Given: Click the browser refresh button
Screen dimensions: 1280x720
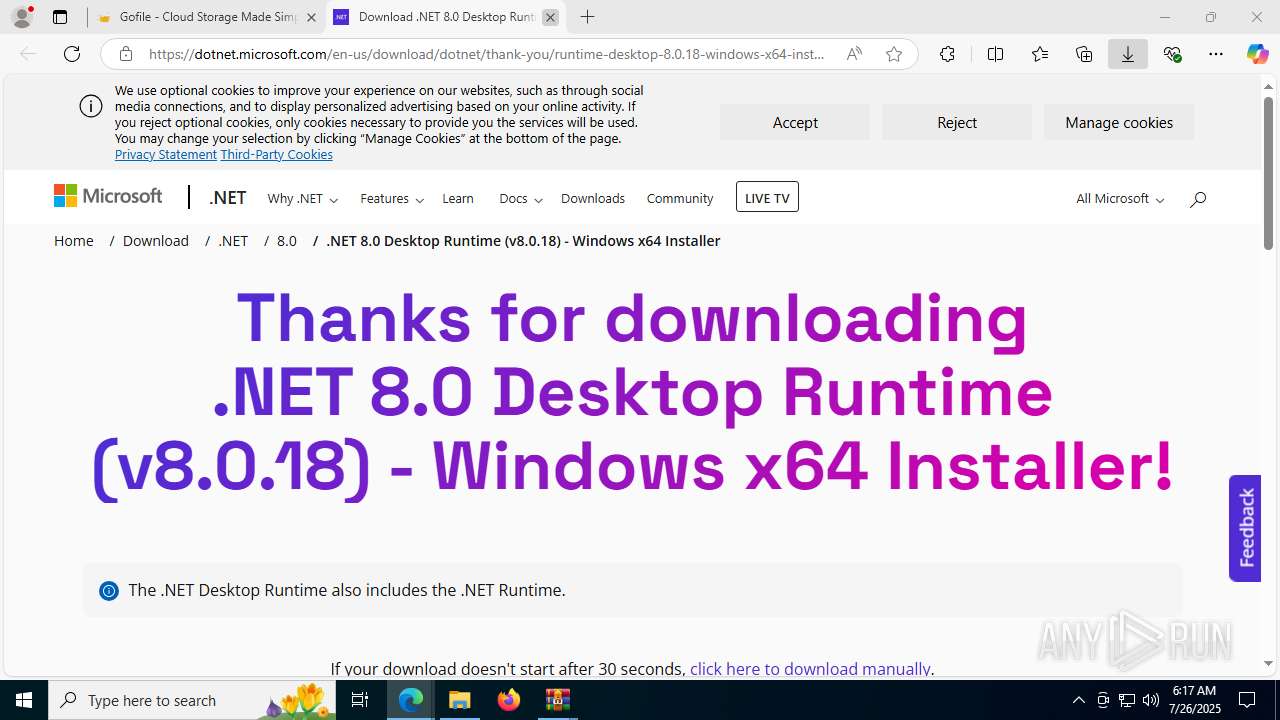Looking at the screenshot, I should tap(72, 54).
